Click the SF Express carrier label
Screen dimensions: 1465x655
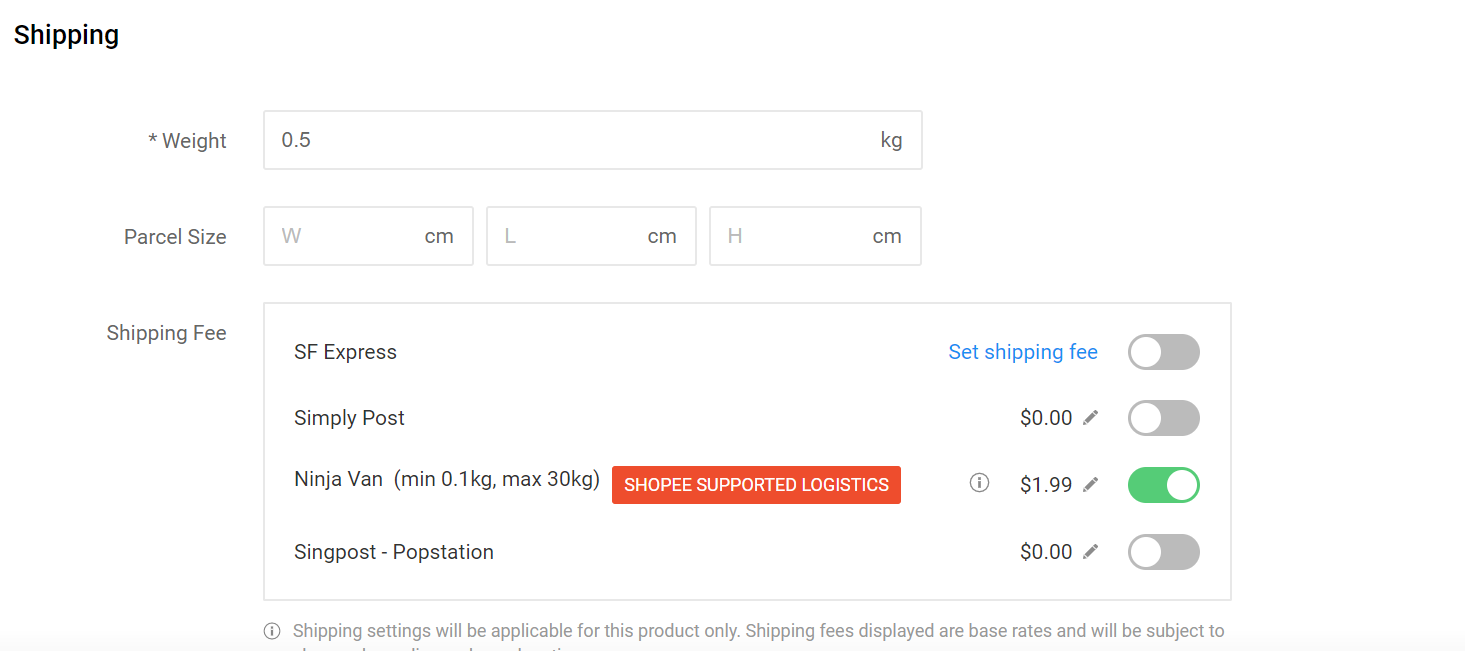345,352
